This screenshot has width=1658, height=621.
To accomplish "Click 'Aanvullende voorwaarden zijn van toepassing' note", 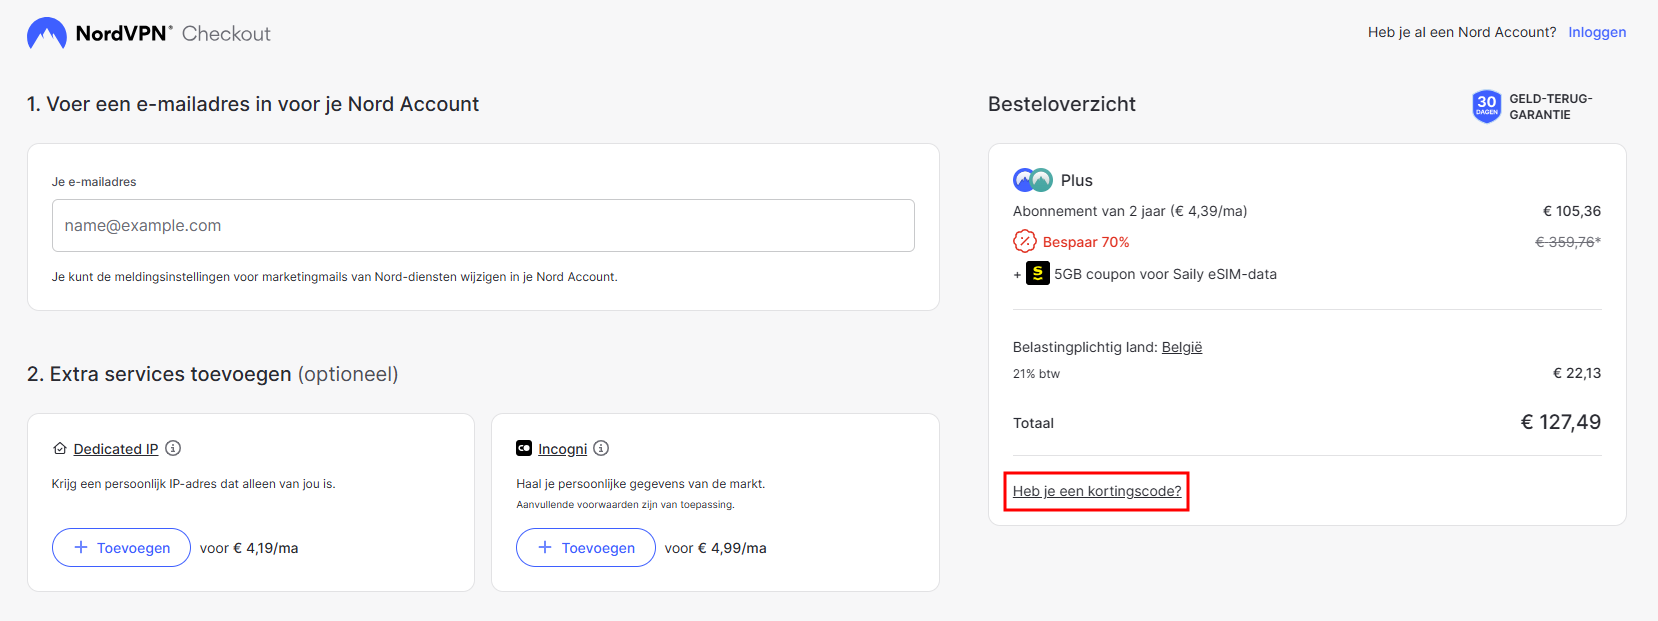I will pyautogui.click(x=625, y=505).
